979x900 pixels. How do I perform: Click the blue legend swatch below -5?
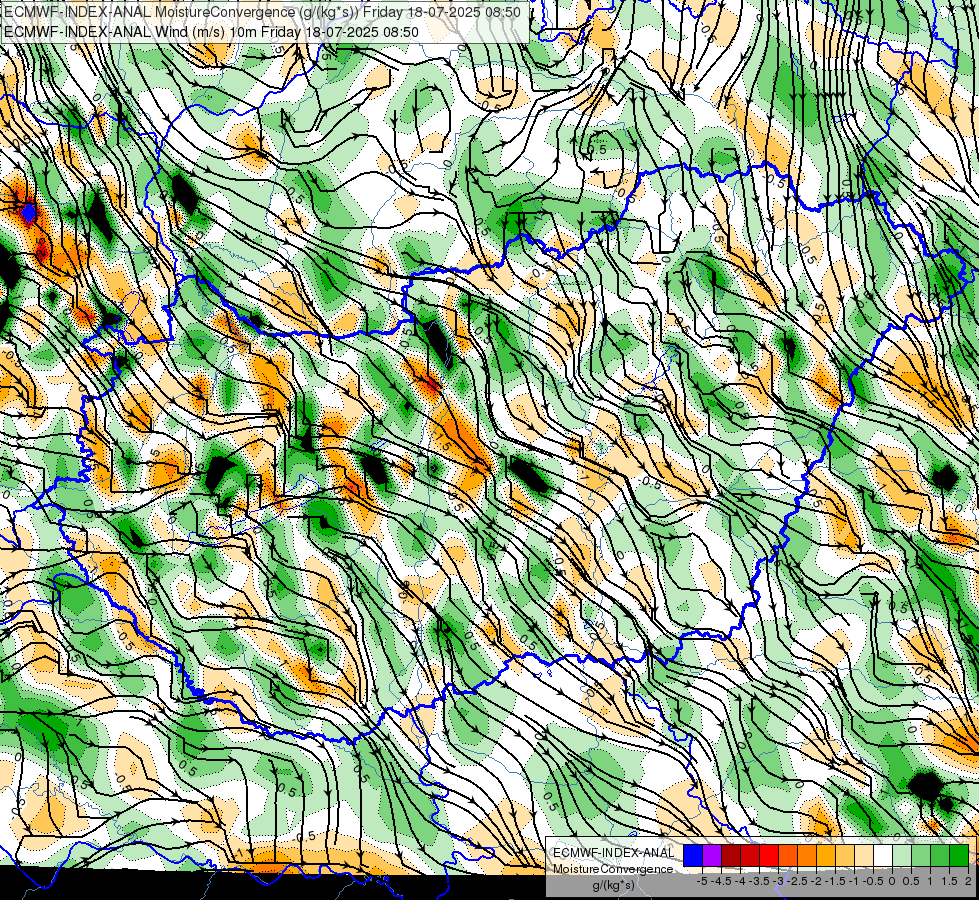click(693, 855)
